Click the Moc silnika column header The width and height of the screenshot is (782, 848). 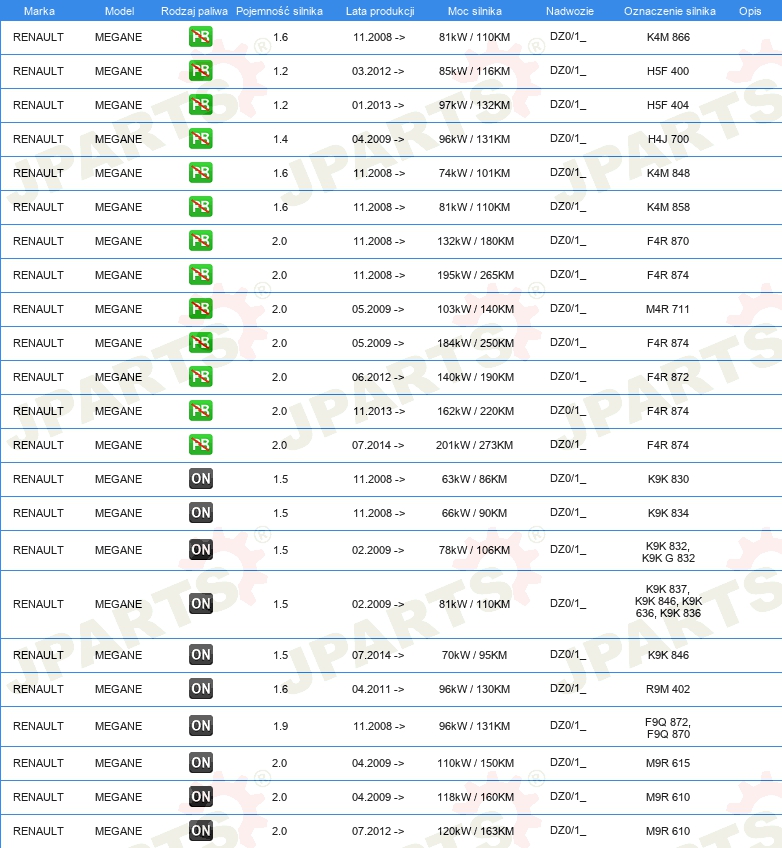coord(475,11)
